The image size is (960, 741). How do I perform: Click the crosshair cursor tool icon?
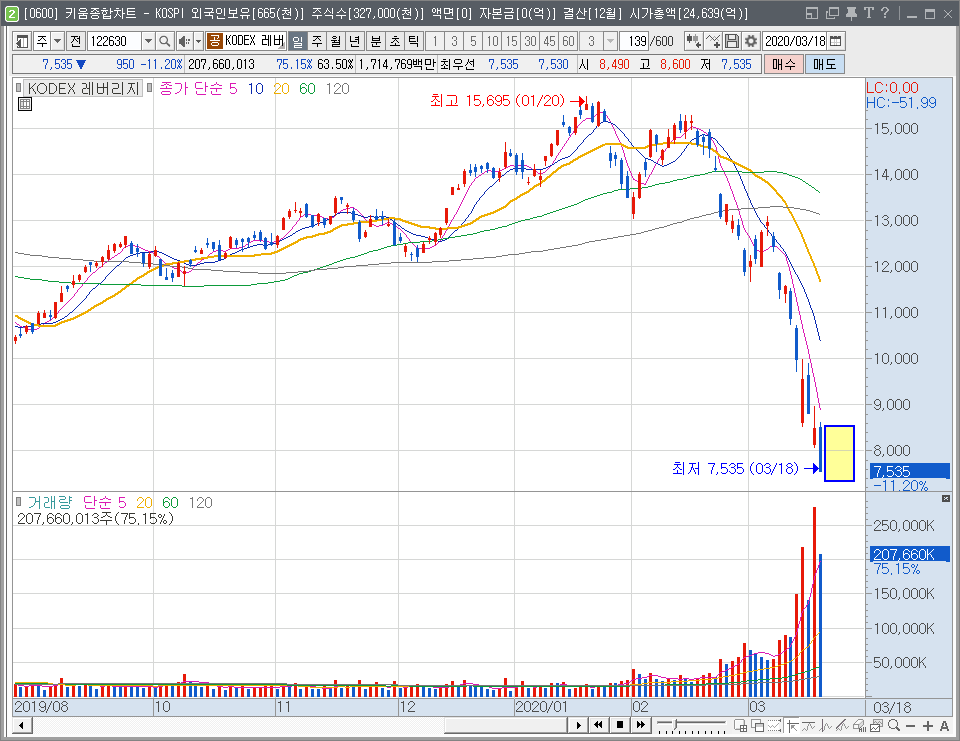coord(792,726)
